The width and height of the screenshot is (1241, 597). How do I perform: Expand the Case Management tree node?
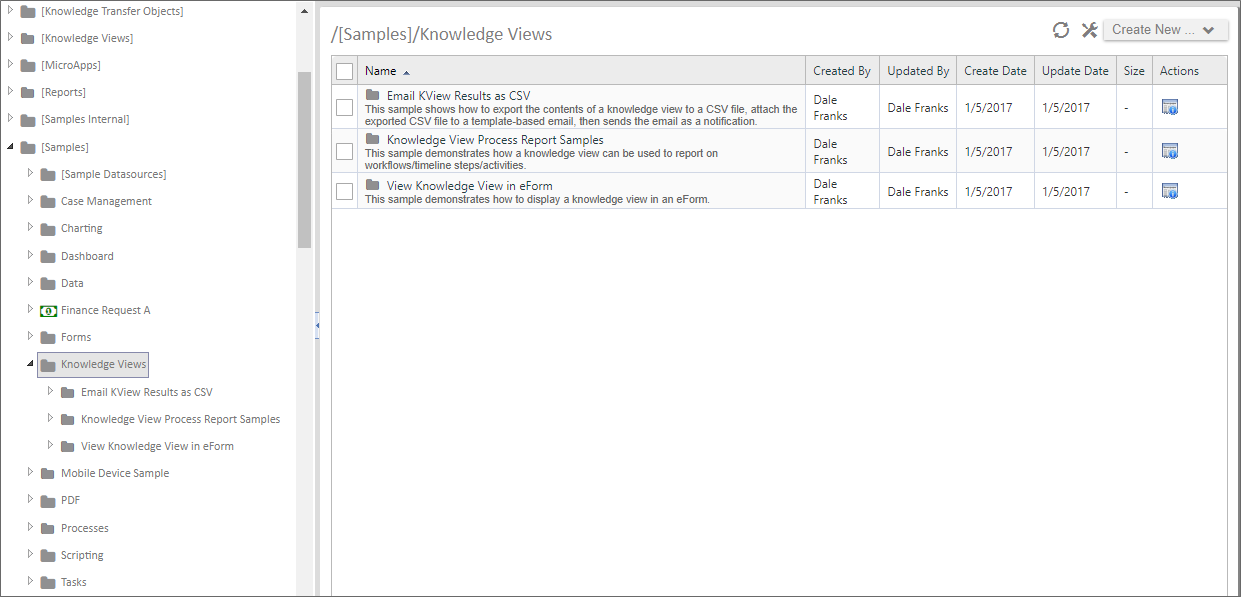pyautogui.click(x=30, y=200)
